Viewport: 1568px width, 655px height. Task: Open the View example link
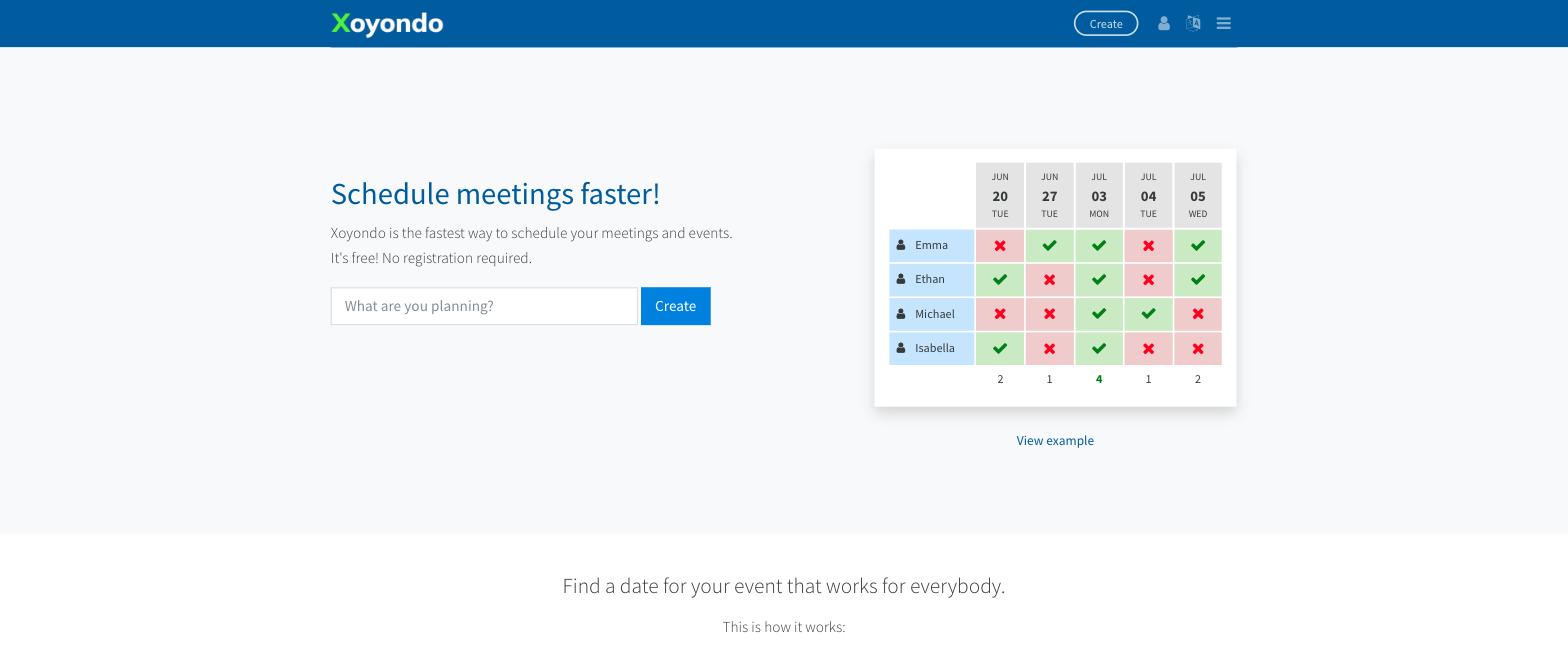[1055, 440]
